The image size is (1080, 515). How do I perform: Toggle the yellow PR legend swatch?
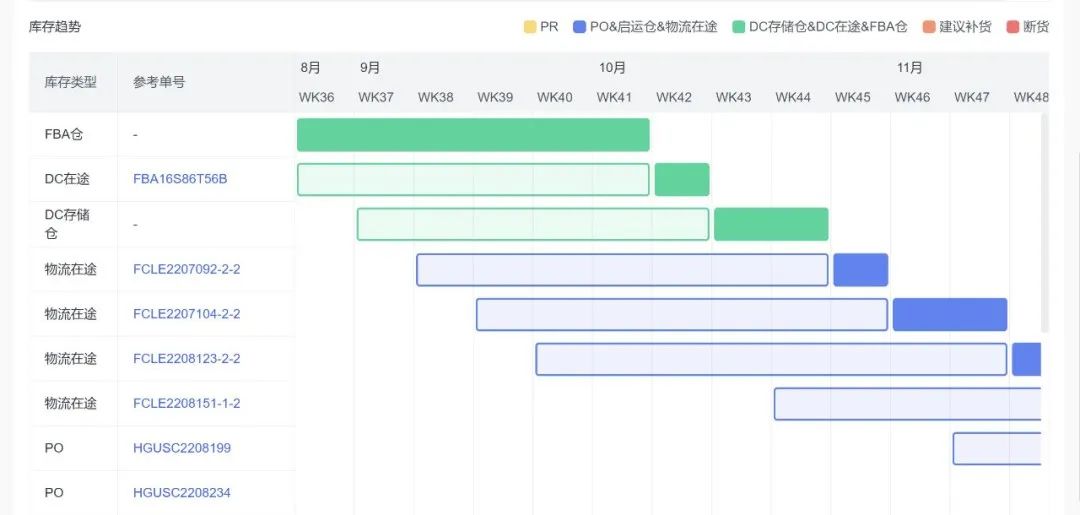[x=530, y=28]
